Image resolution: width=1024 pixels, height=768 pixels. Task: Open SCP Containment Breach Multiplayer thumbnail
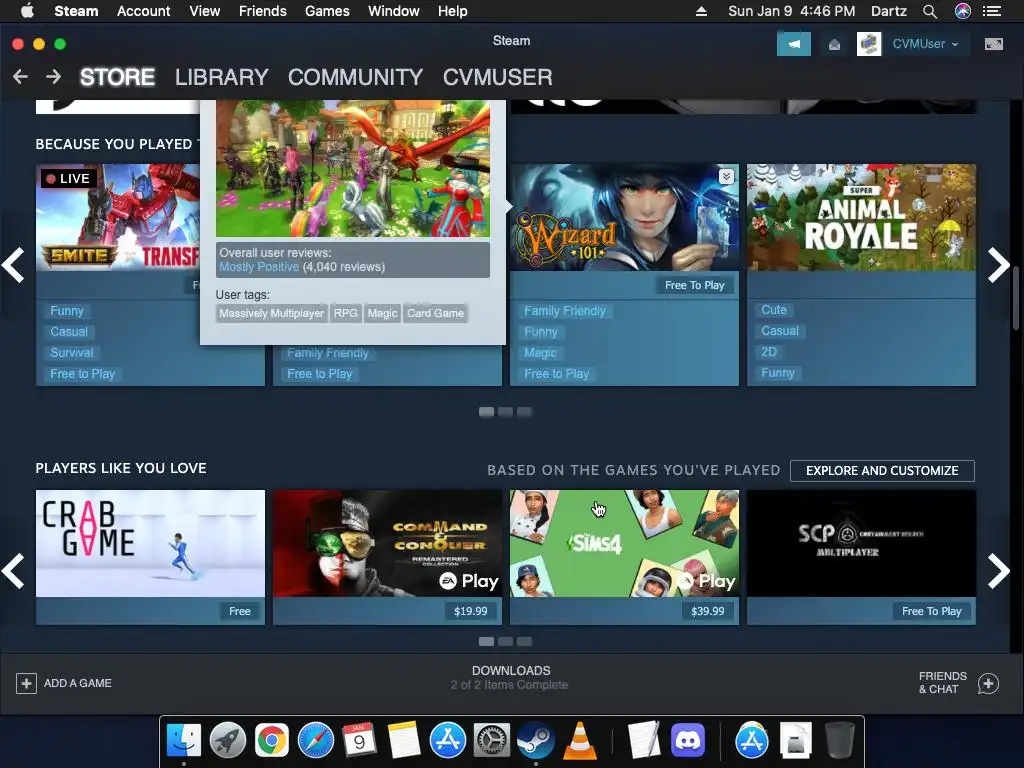(861, 543)
